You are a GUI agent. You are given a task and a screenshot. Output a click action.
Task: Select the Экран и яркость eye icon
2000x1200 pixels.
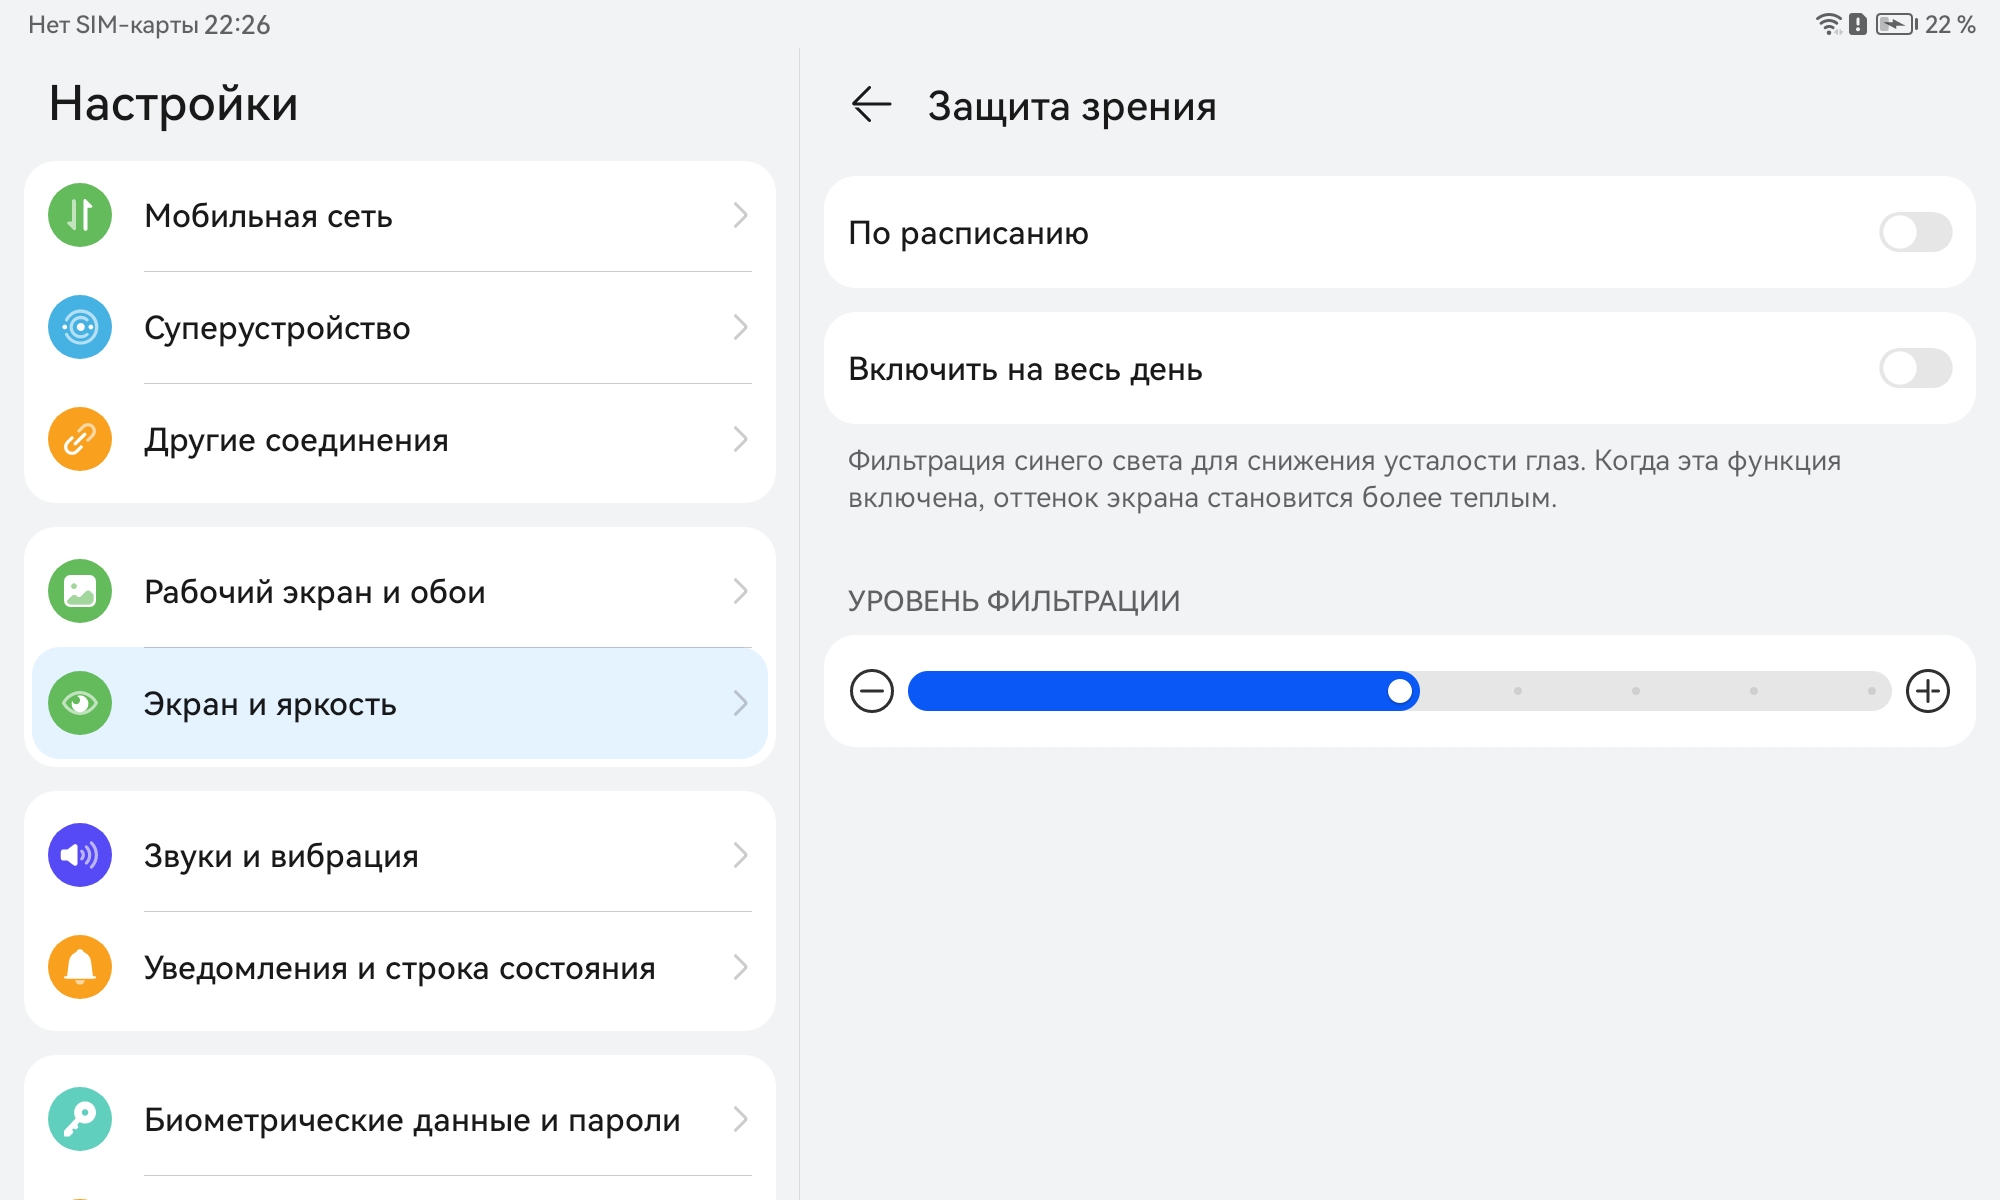79,704
